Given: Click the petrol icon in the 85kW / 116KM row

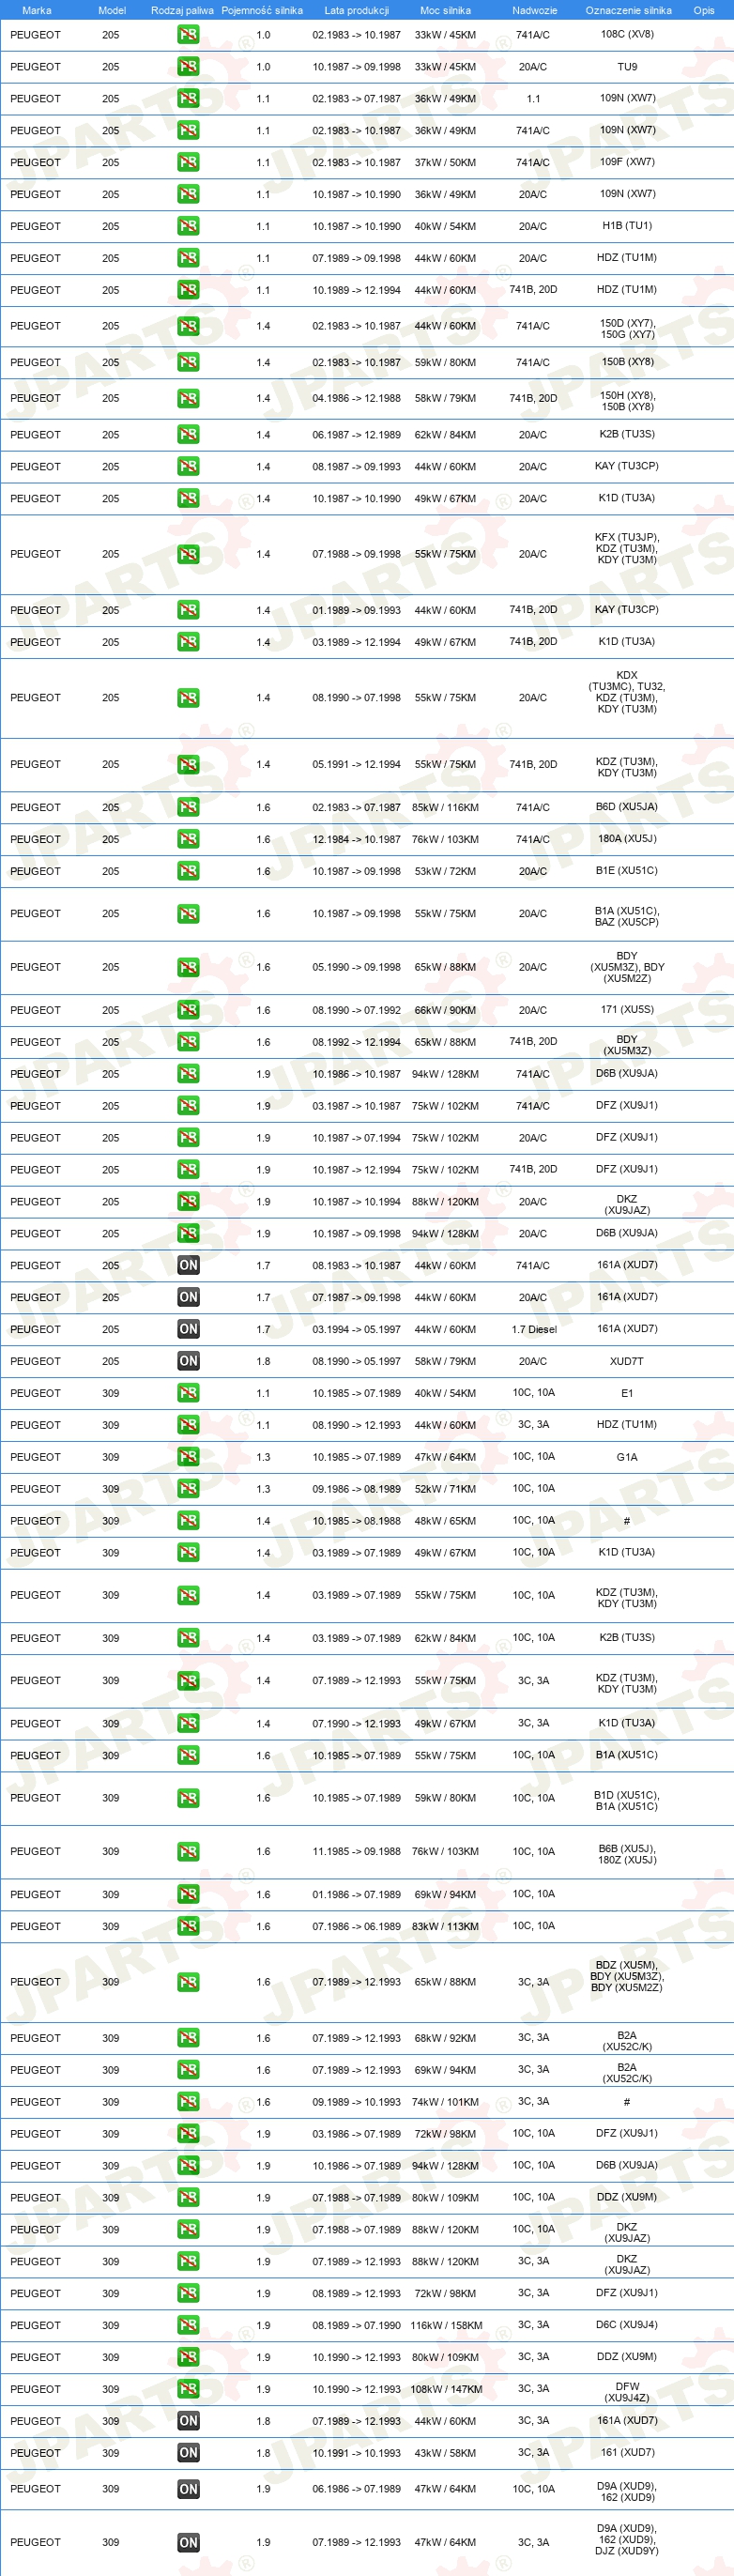Looking at the screenshot, I should (x=188, y=807).
